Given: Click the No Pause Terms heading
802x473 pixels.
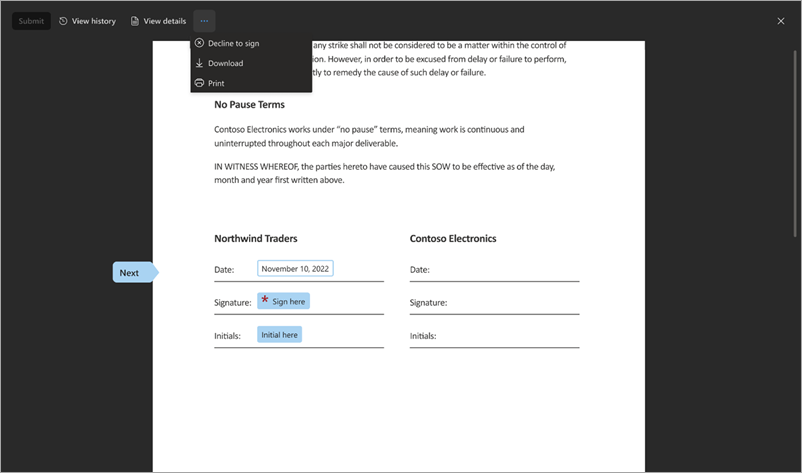Looking at the screenshot, I should (250, 104).
